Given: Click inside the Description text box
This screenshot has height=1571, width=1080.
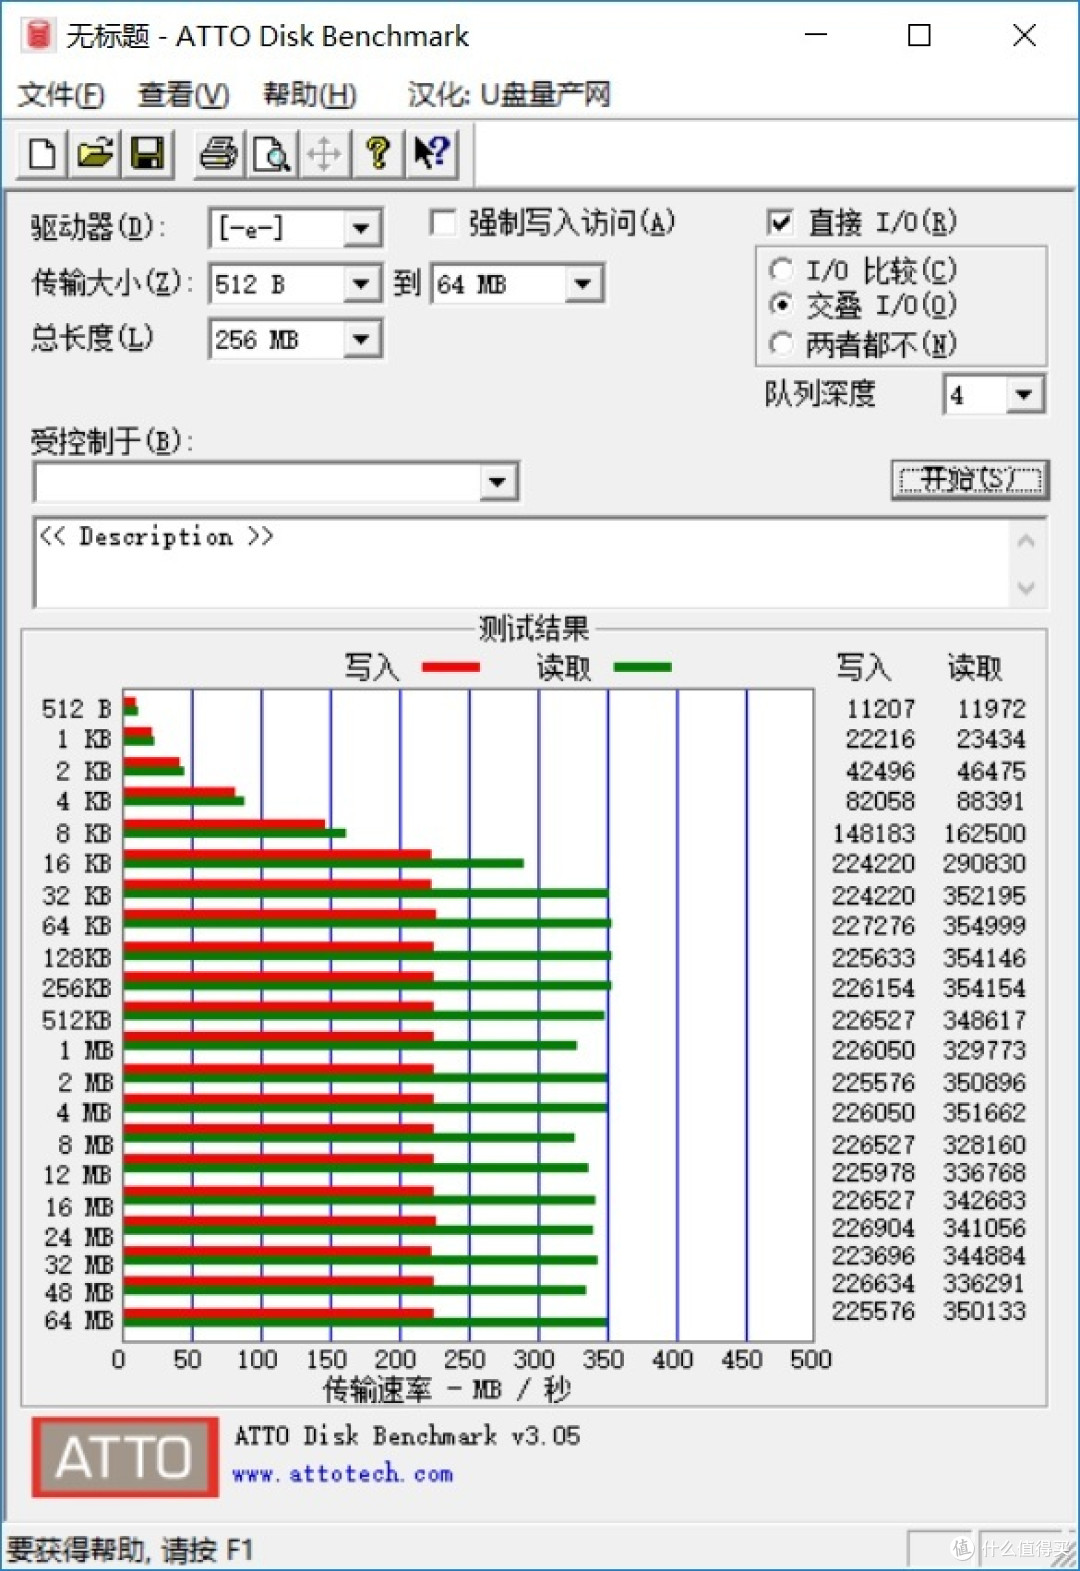Looking at the screenshot, I should [520, 563].
